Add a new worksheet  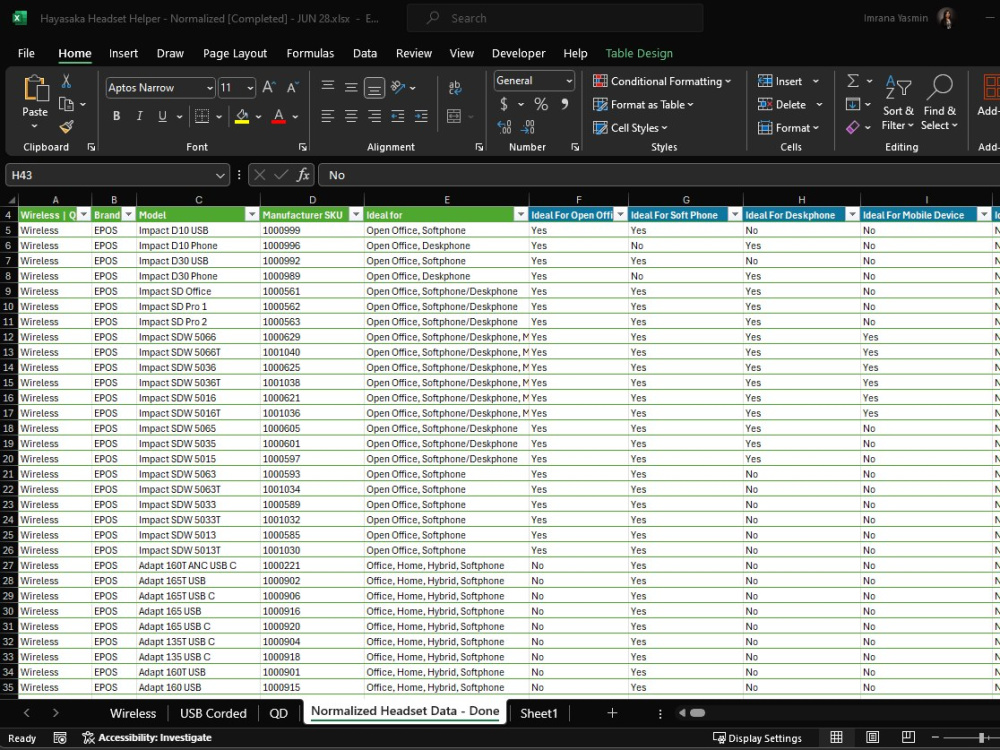612,713
